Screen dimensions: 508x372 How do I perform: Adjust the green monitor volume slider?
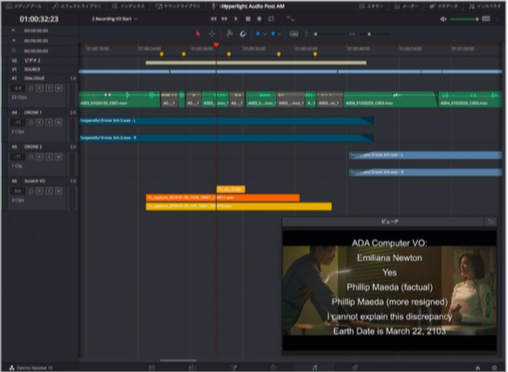[x=464, y=19]
